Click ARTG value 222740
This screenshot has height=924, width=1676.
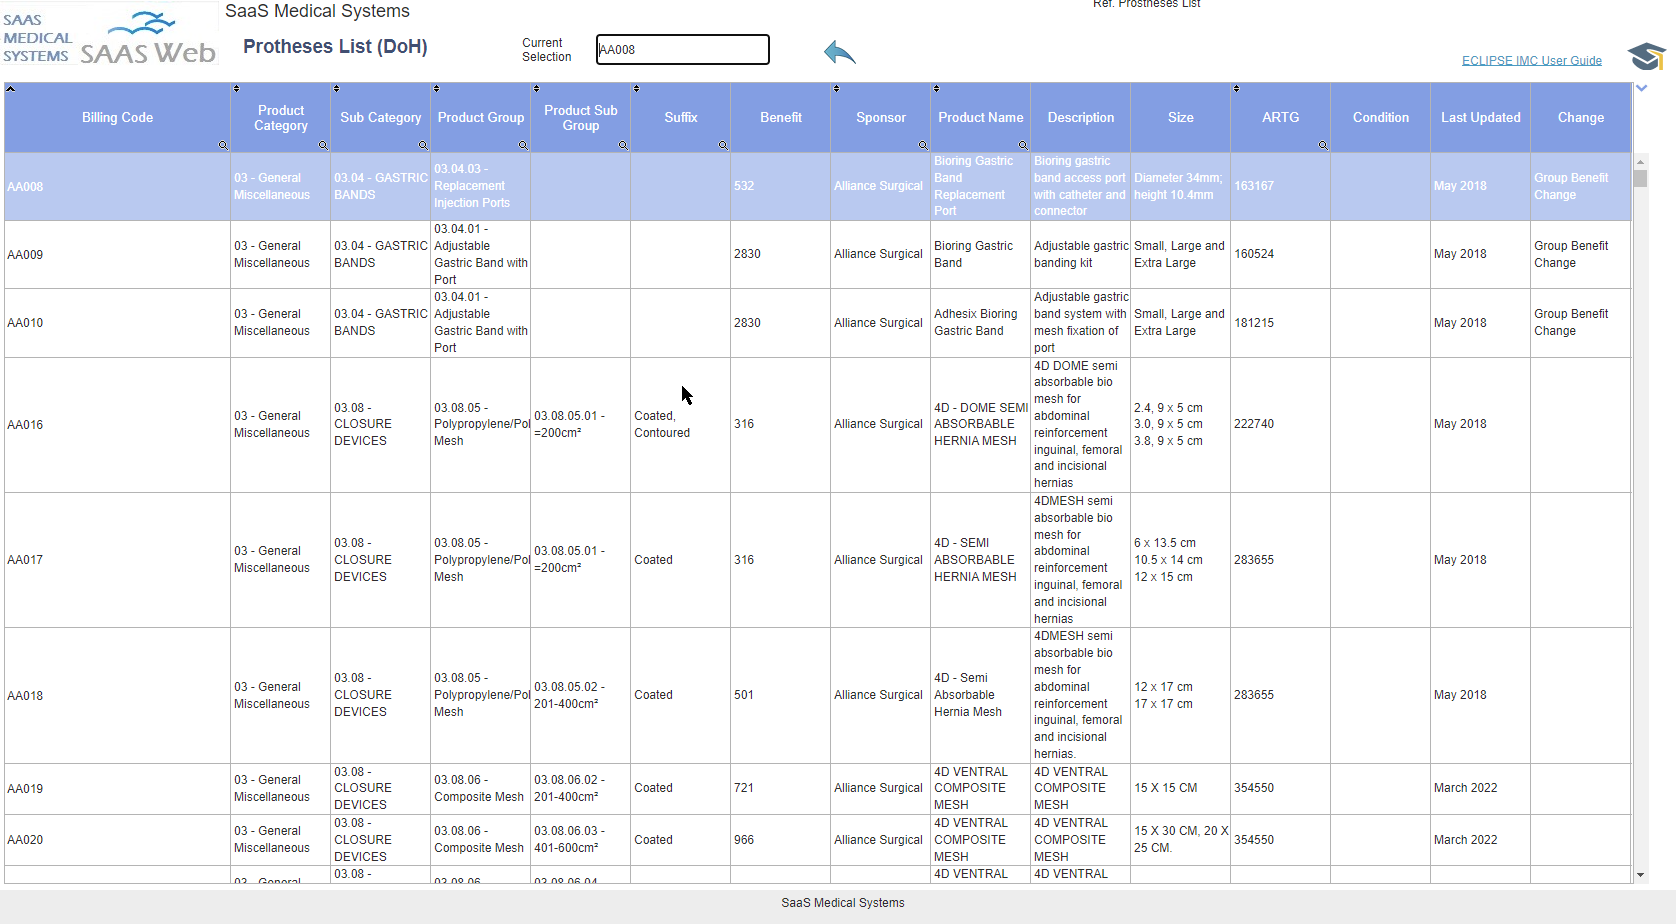click(x=1254, y=424)
